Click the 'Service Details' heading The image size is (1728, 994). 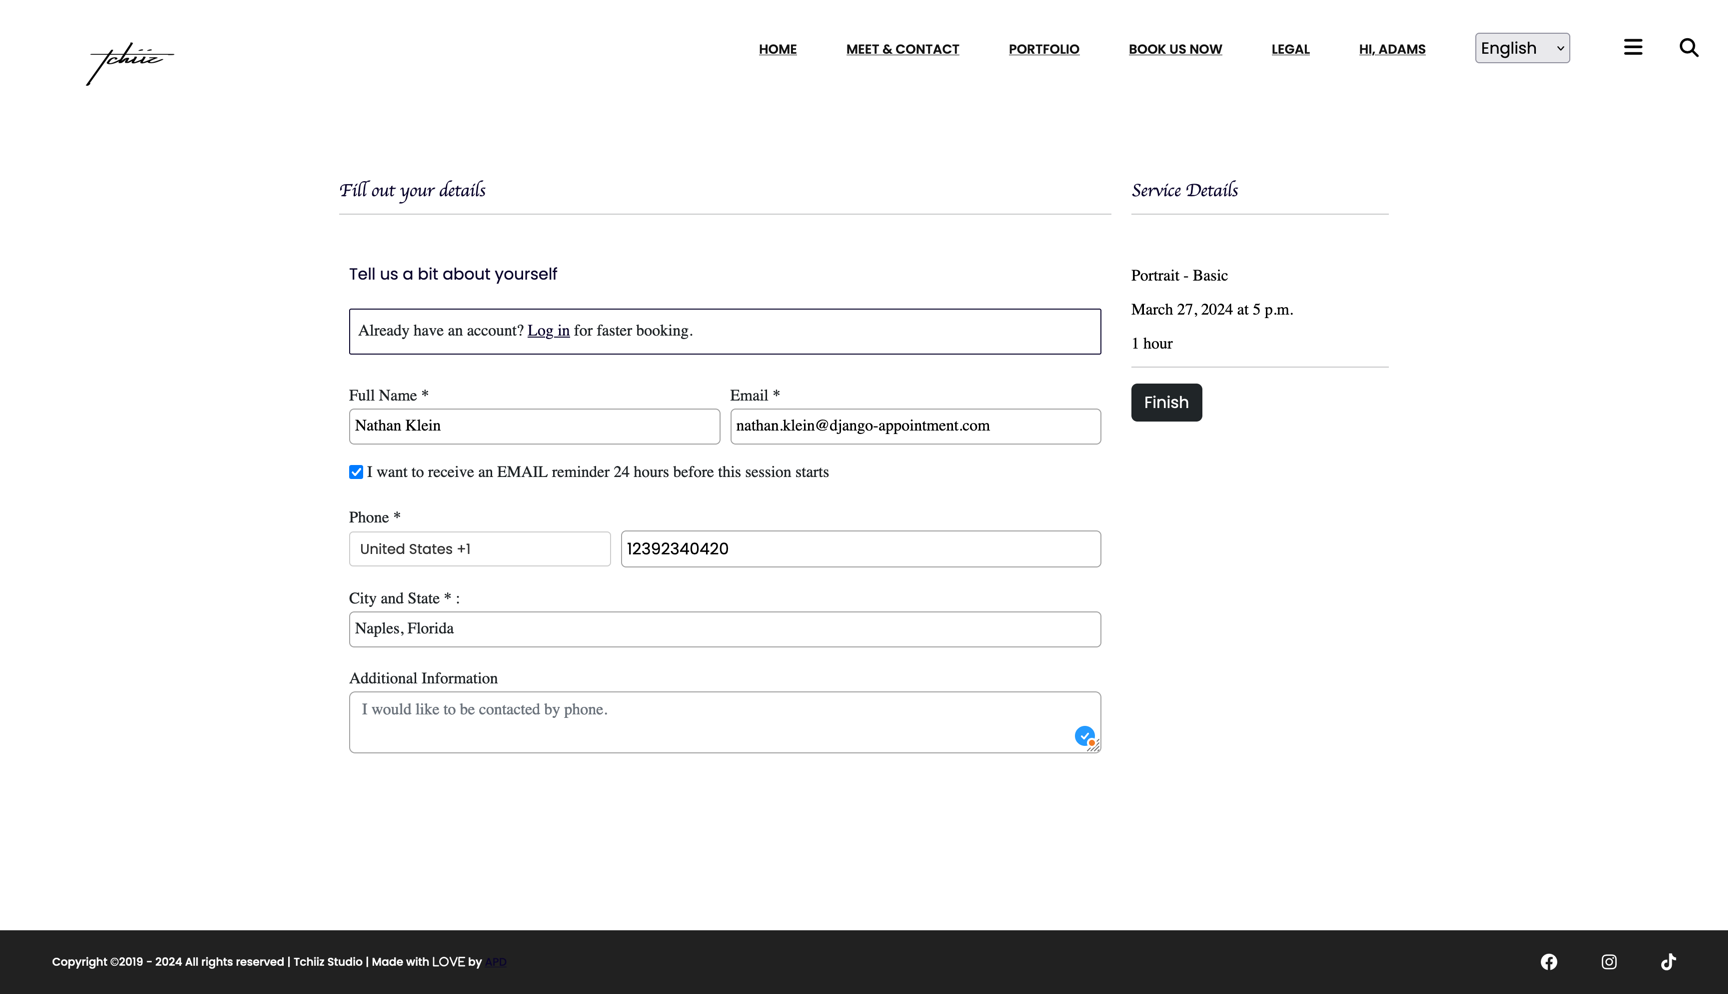(x=1184, y=190)
